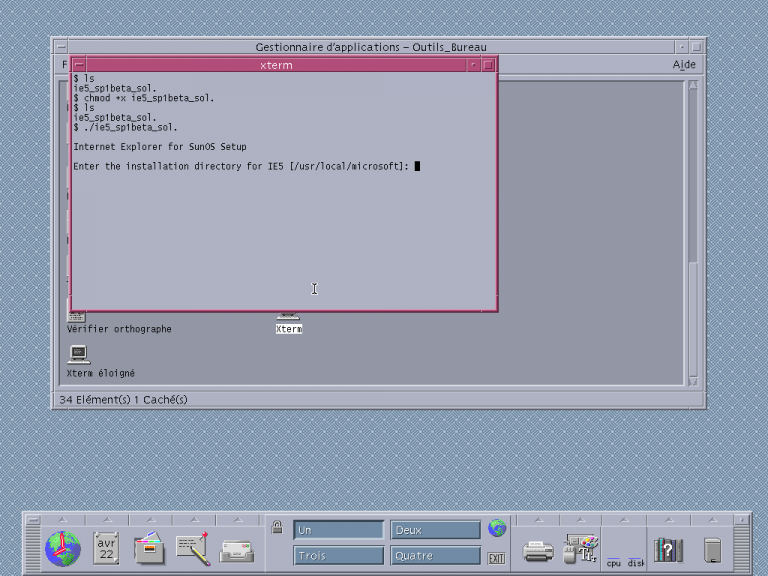This screenshot has width=768, height=576.
Task: Click the front panel left move handle
Action: (x=32, y=548)
